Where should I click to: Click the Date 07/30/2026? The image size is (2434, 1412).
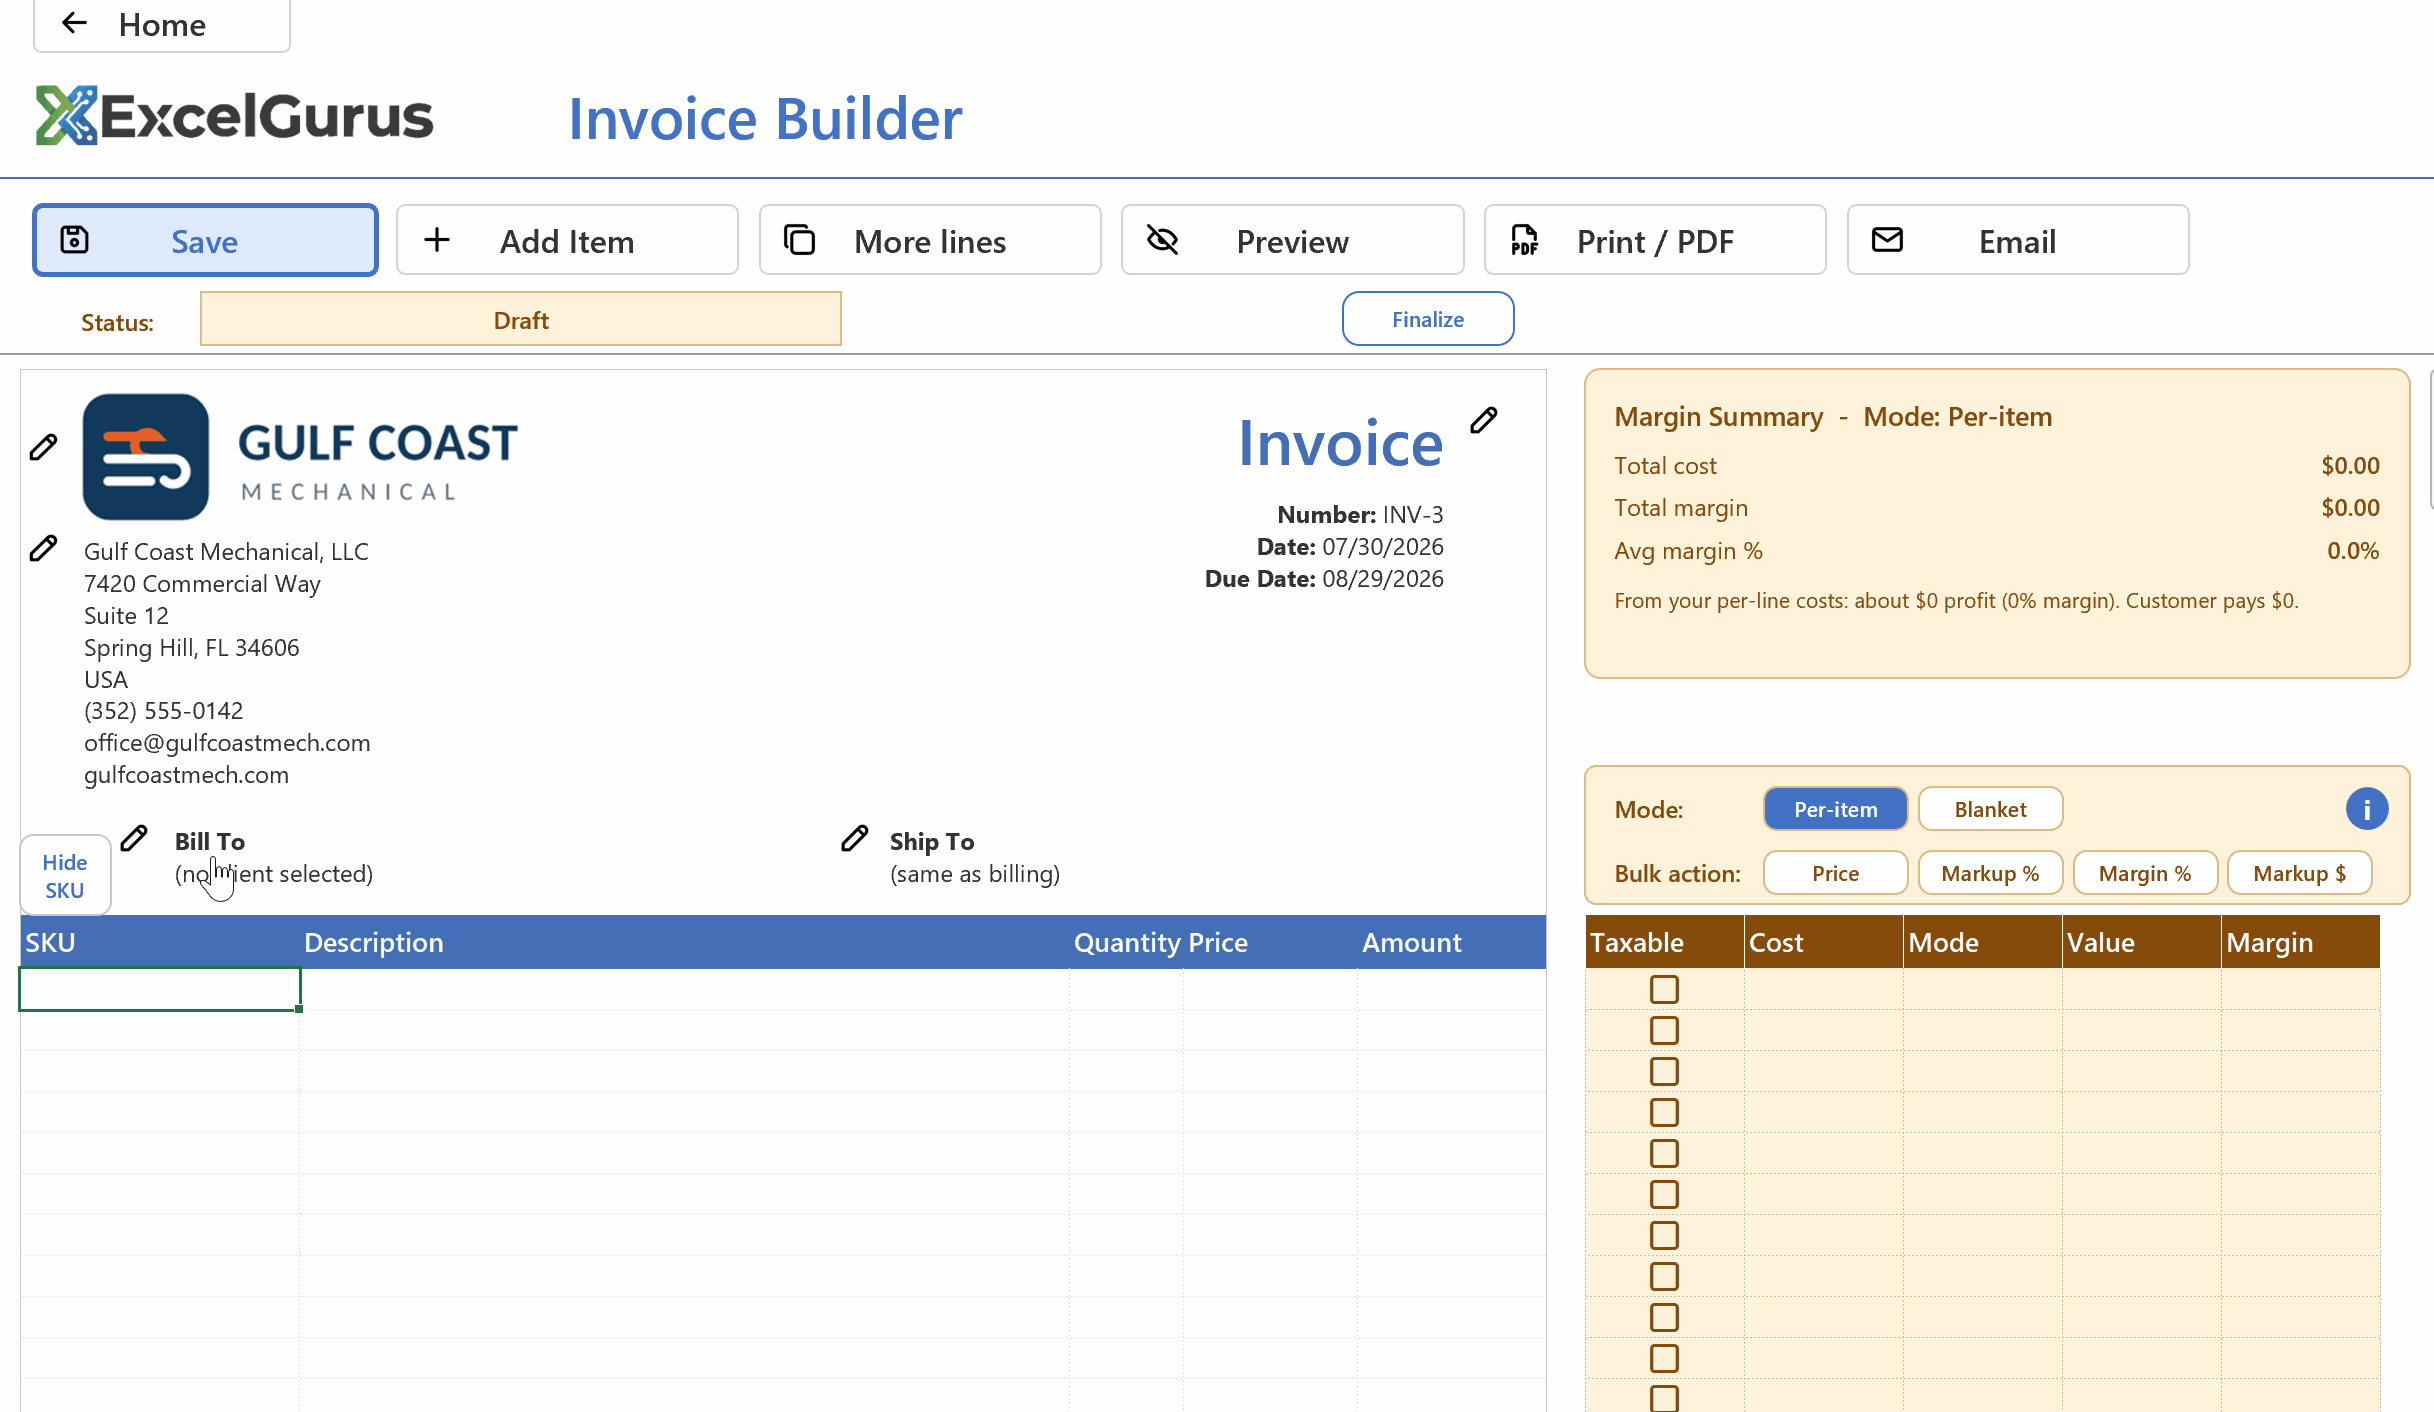(x=1350, y=546)
